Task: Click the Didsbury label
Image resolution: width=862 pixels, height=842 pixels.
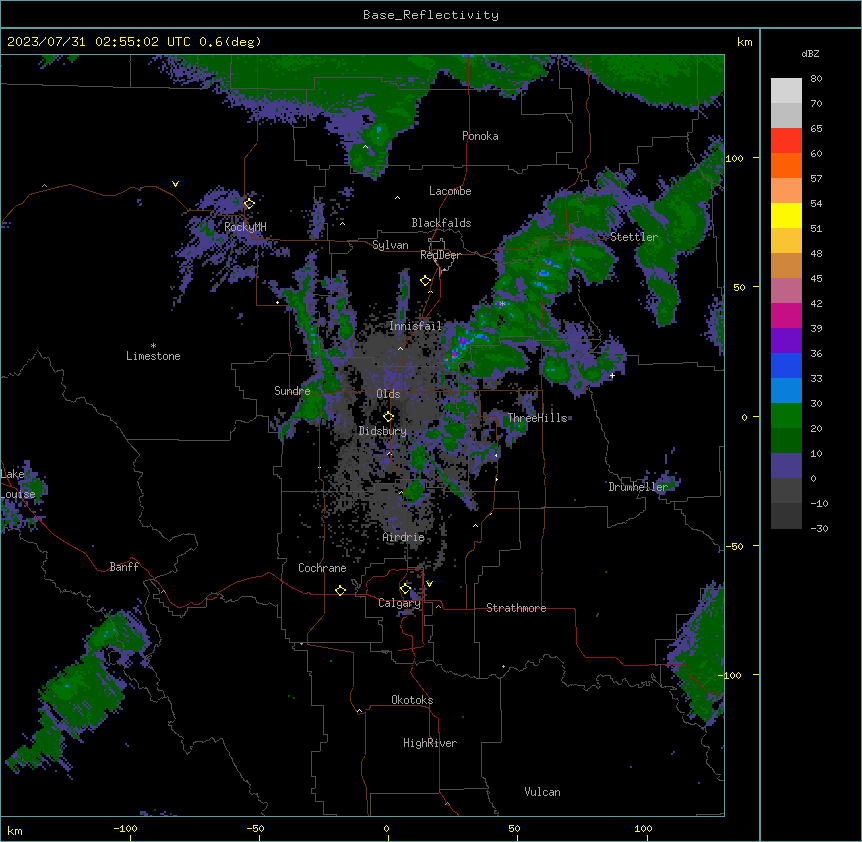Action: click(382, 431)
